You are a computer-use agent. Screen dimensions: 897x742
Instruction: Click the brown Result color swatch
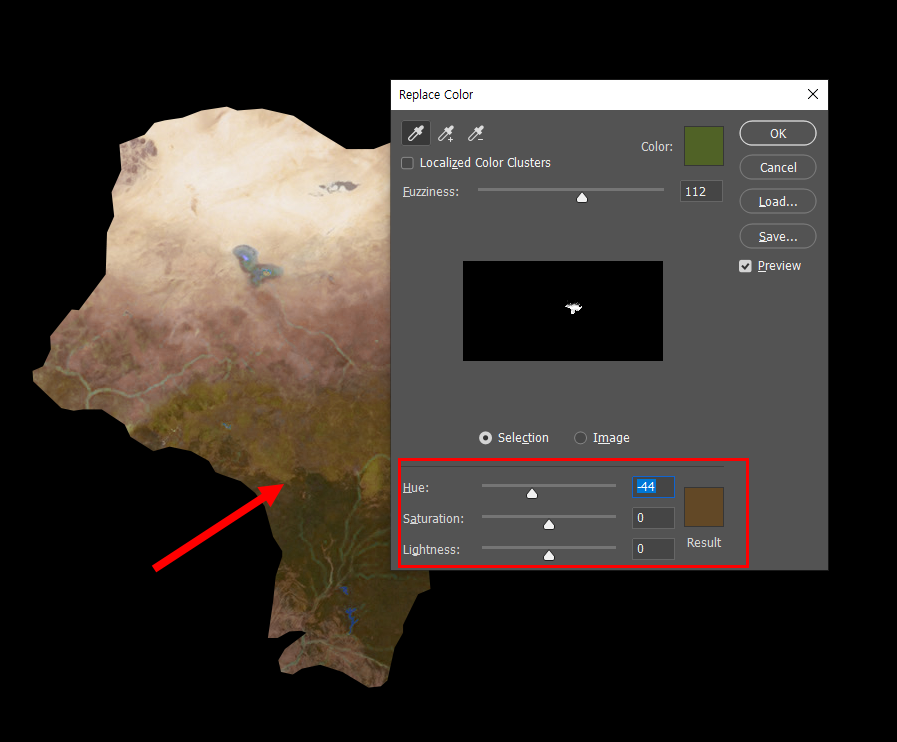click(x=704, y=507)
